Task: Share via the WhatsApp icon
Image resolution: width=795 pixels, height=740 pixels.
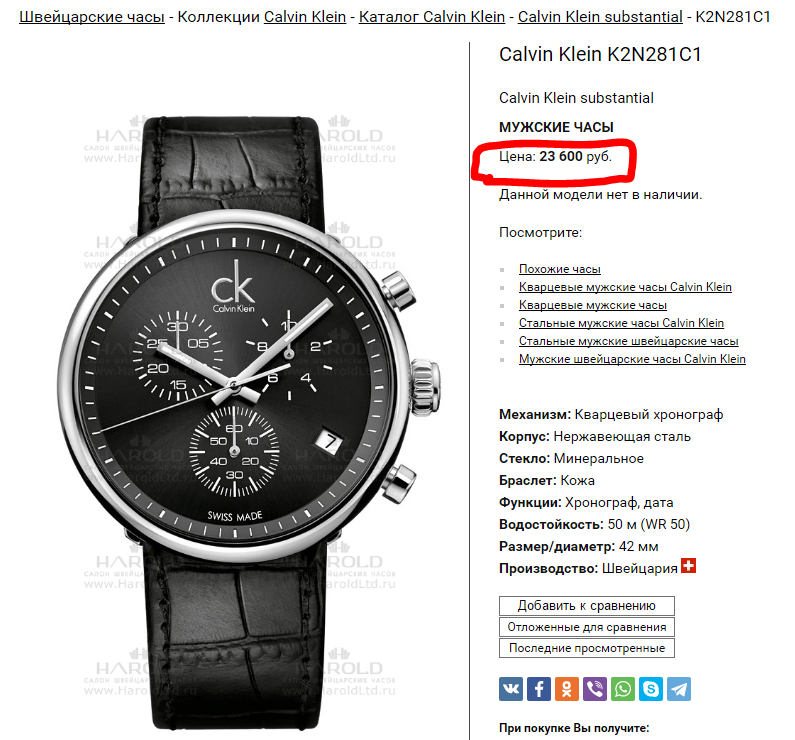Action: click(x=623, y=689)
